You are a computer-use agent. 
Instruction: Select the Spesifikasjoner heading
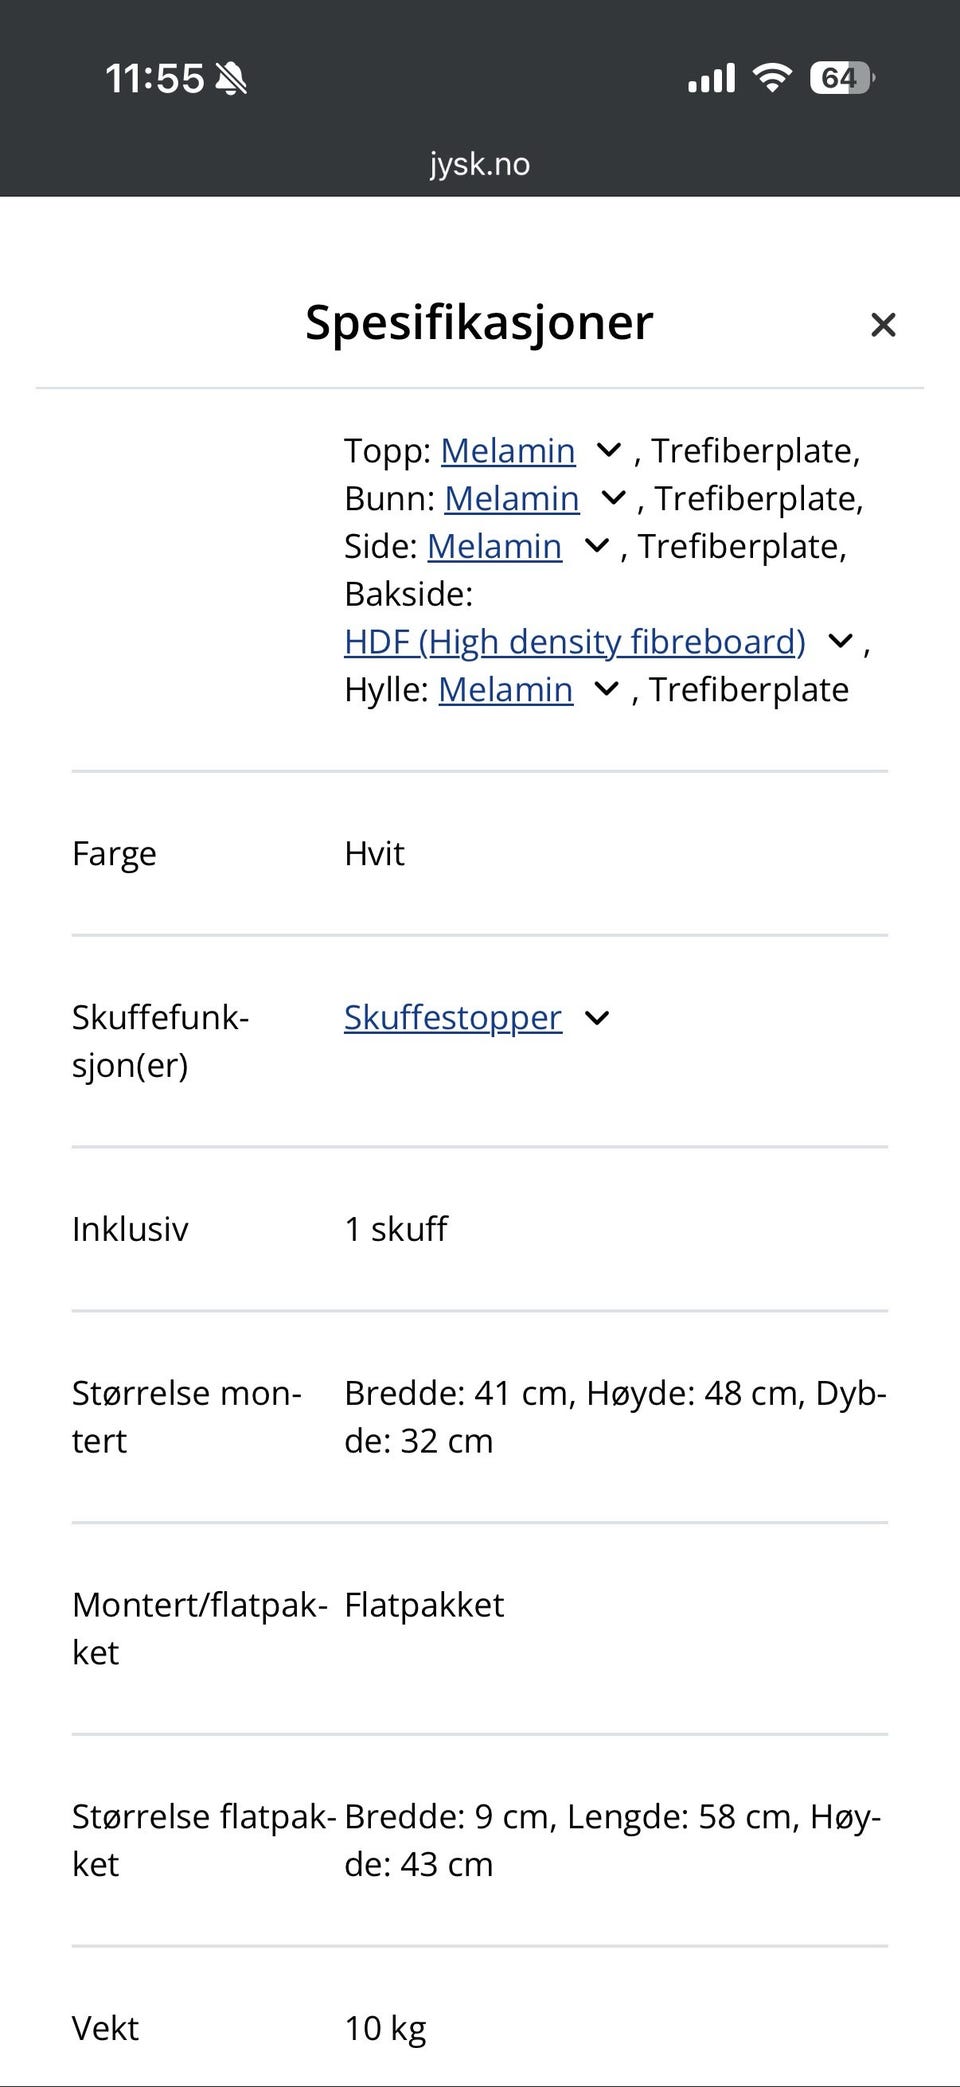tap(478, 322)
